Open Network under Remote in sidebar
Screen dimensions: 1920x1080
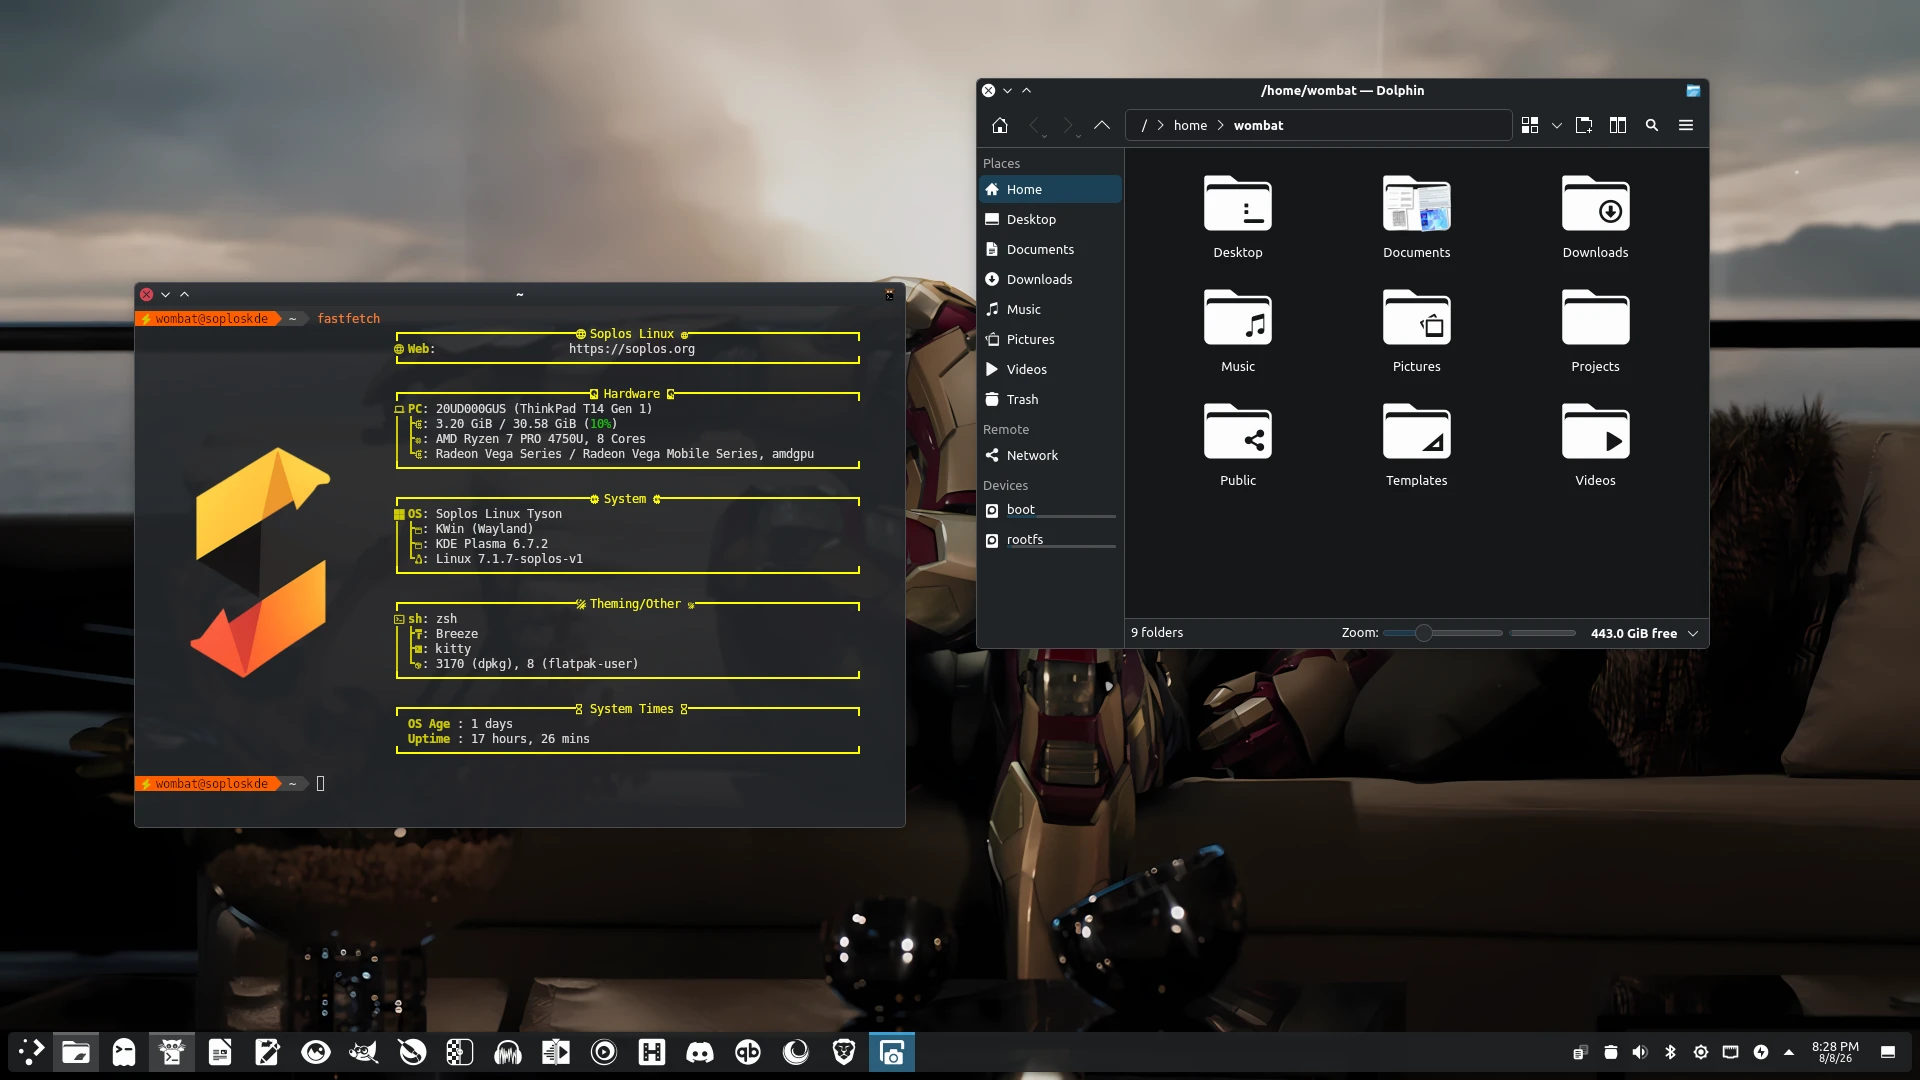click(1050, 455)
